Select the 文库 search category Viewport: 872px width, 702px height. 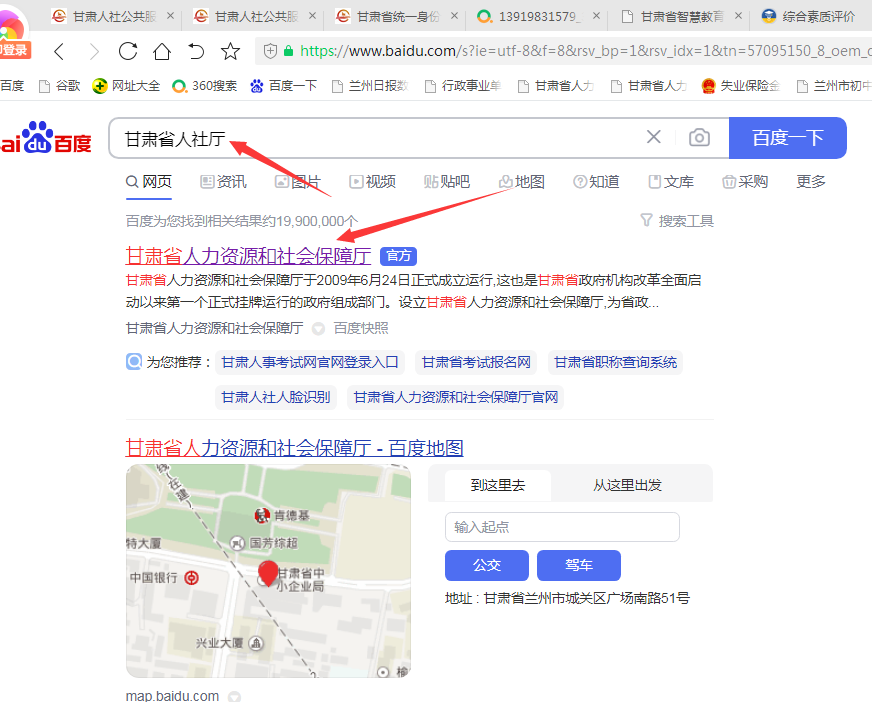coord(671,181)
